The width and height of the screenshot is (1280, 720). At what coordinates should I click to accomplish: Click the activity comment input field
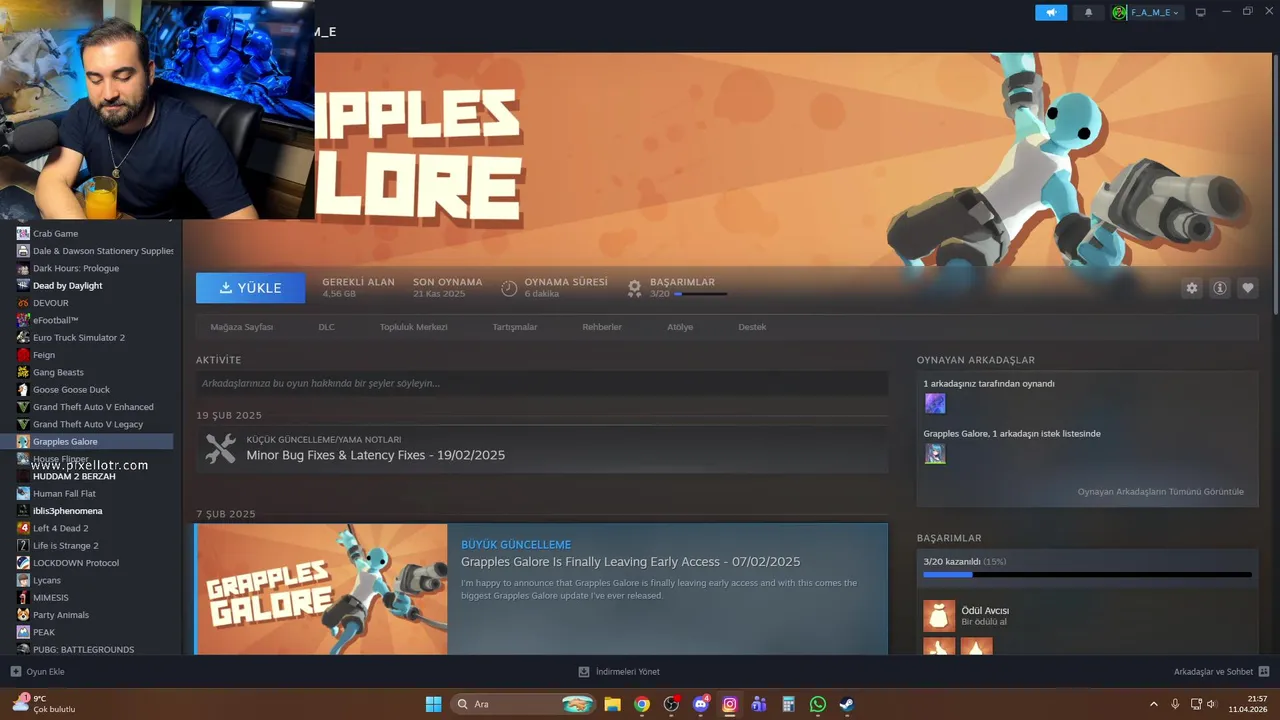click(542, 383)
